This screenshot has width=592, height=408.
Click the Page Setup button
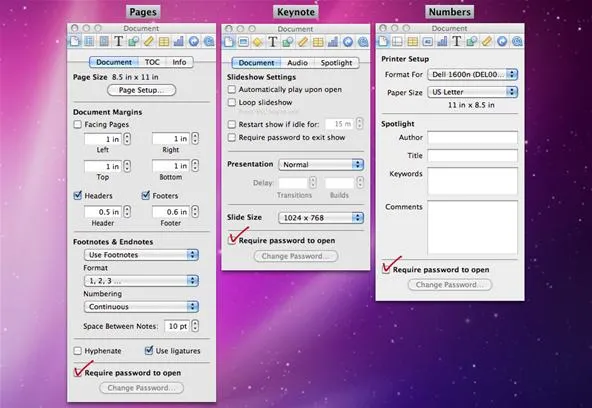click(x=142, y=90)
